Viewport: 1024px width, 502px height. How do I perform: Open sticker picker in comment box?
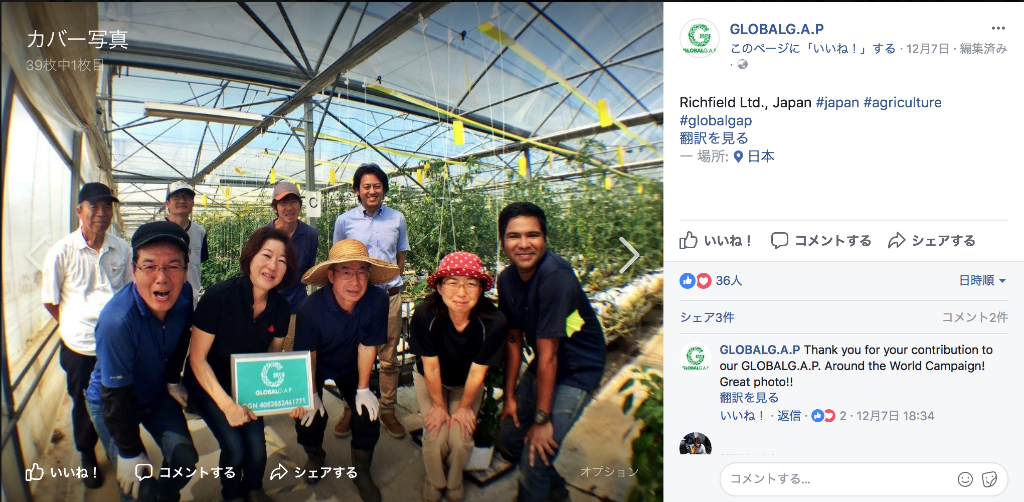point(989,479)
